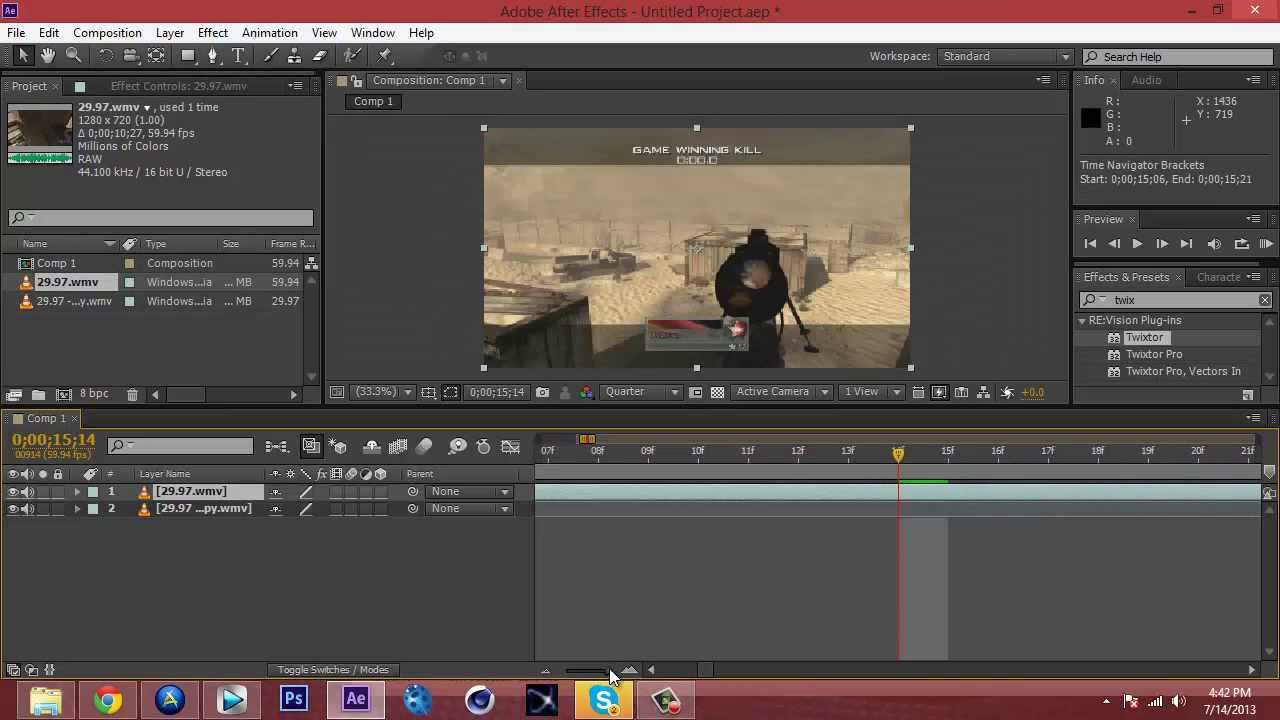Open the Active Camera dropdown
Screen dimensions: 1280x720
(781, 392)
